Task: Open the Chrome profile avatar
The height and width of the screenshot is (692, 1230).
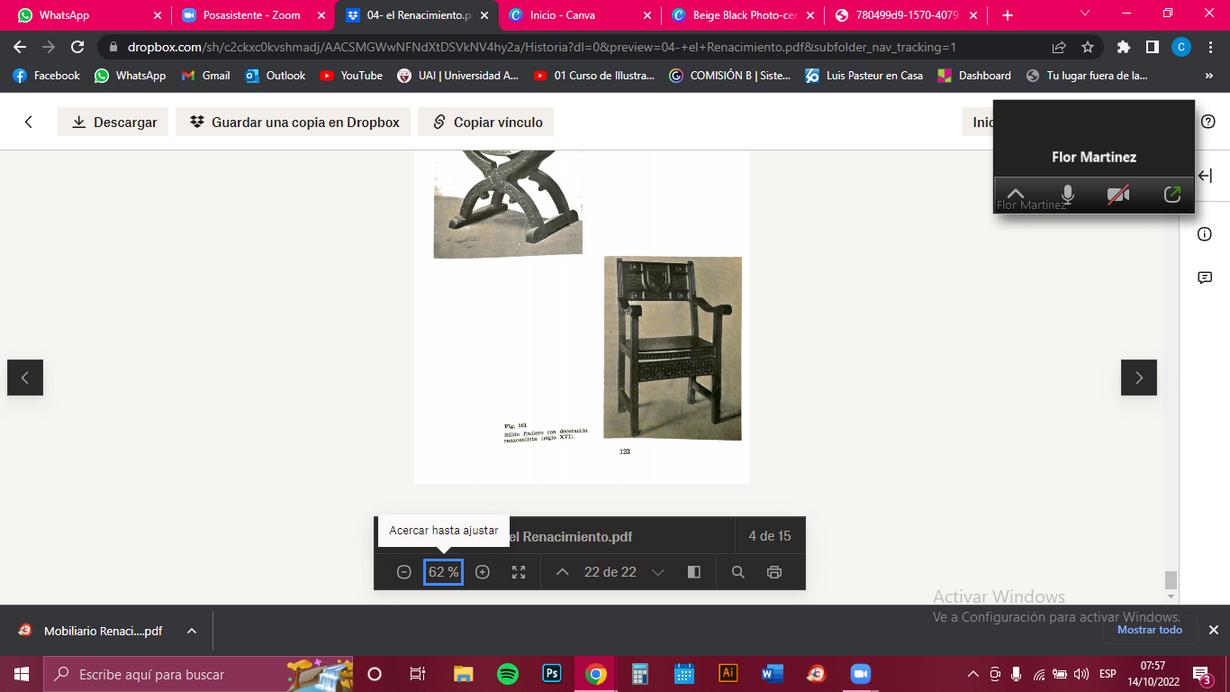Action: [1181, 47]
